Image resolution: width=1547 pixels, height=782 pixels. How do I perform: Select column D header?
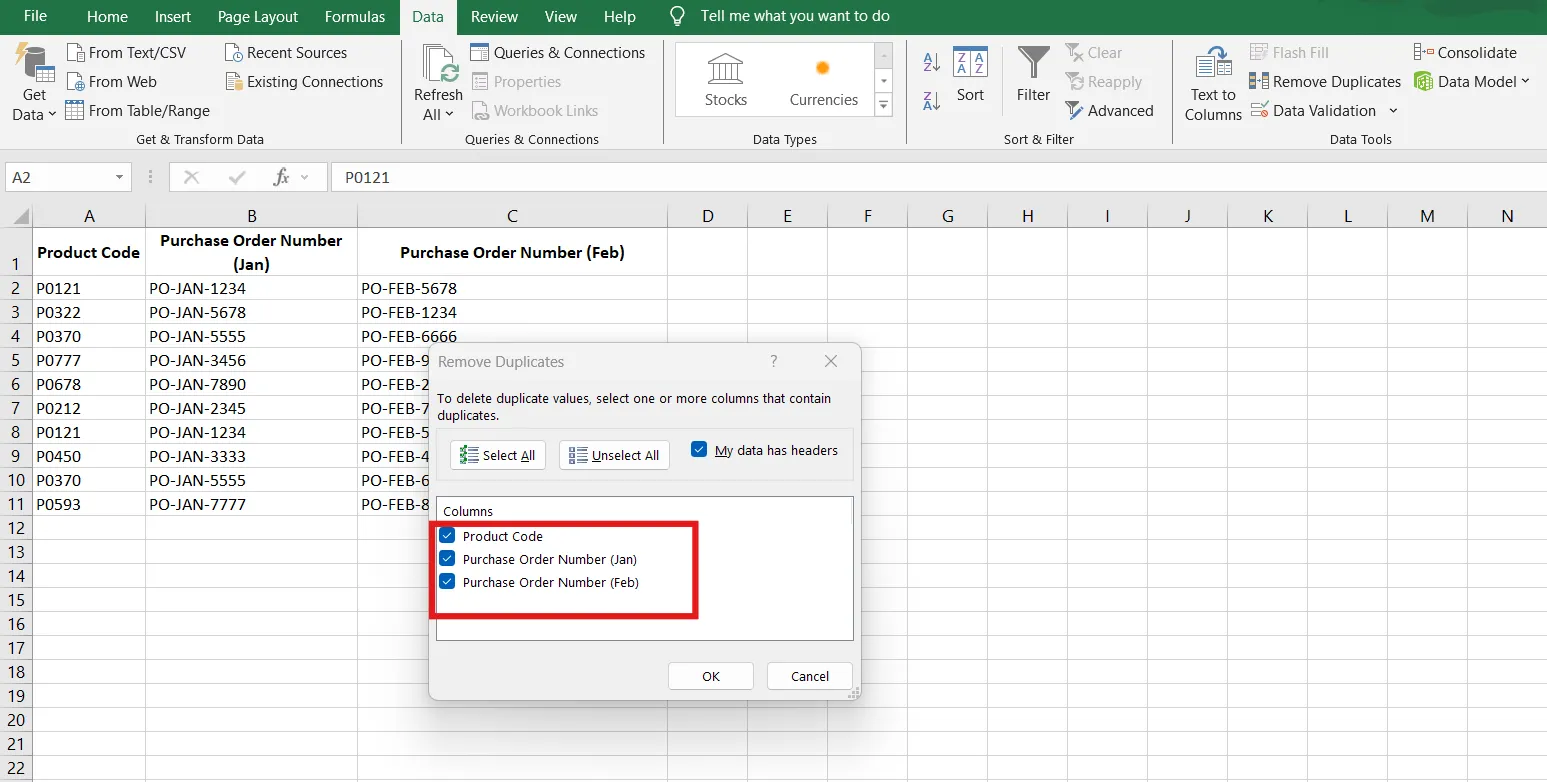[707, 216]
